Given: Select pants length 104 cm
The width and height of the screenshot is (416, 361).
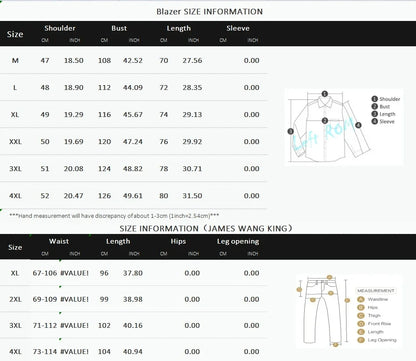Looking at the screenshot, I should point(104,352).
